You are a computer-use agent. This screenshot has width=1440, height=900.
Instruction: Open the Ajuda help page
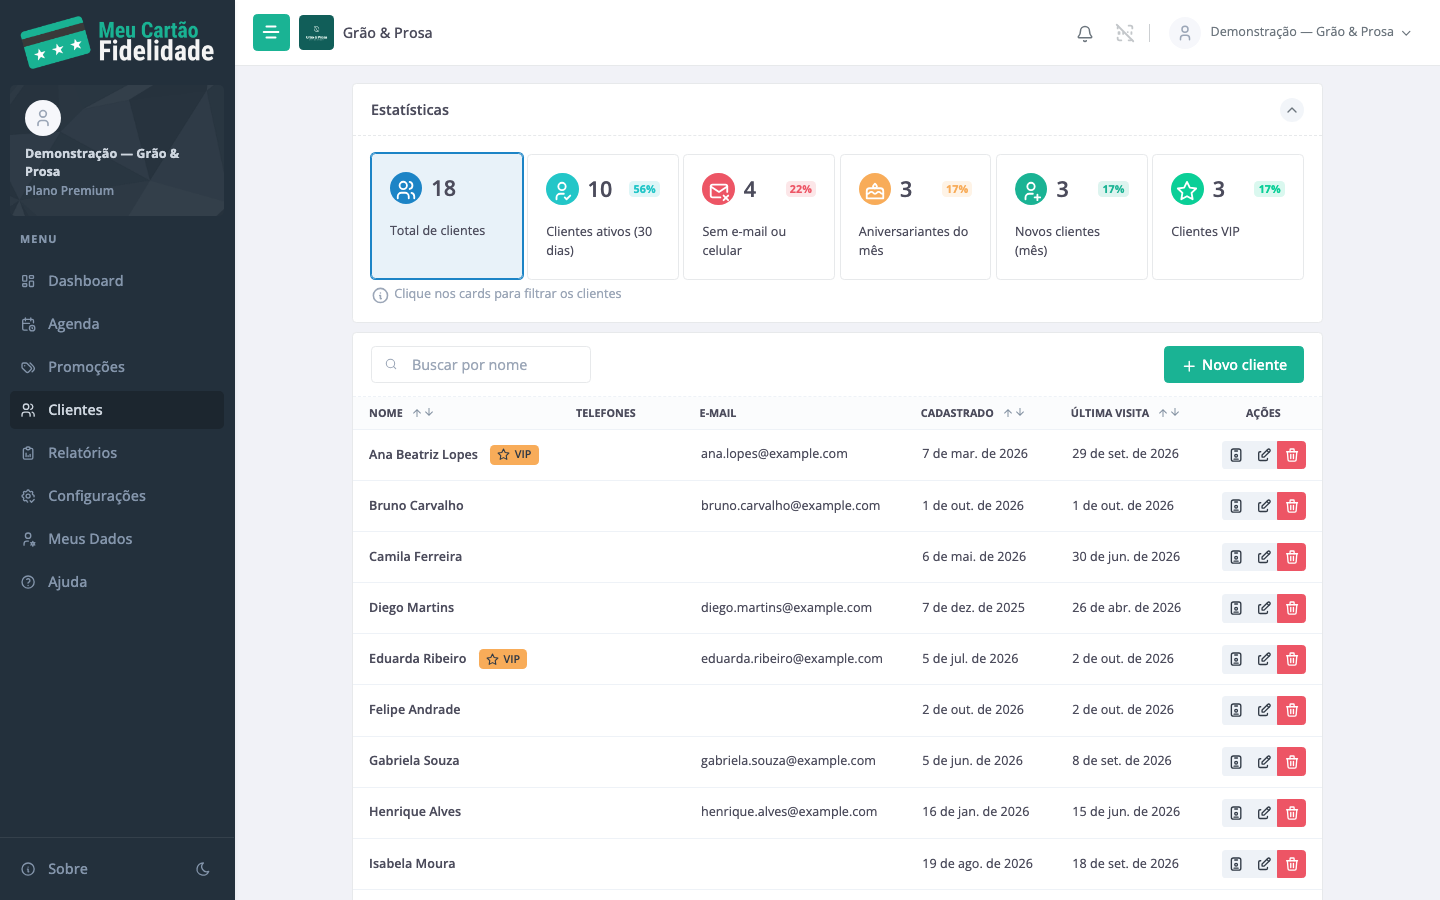tap(117, 582)
